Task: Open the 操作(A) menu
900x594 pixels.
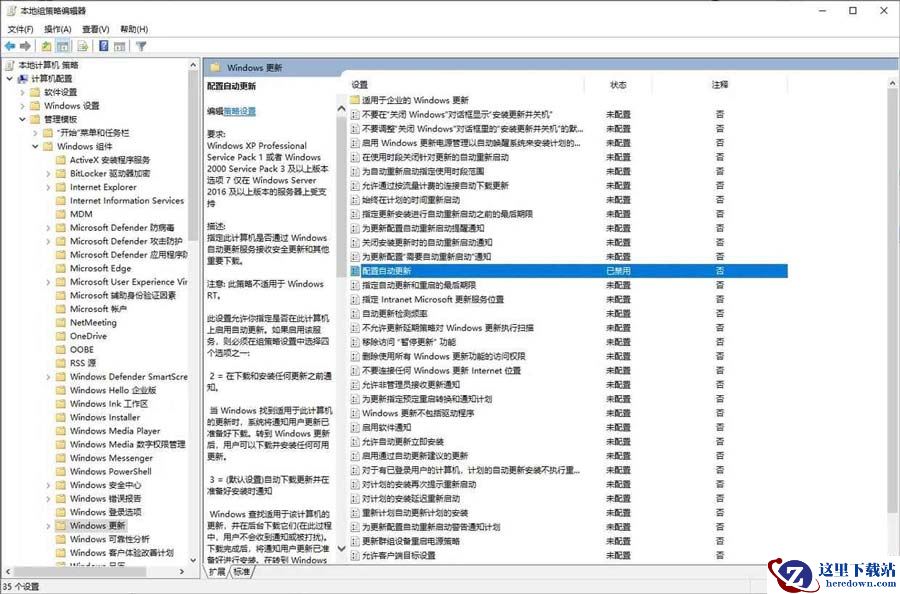Action: click(x=57, y=29)
